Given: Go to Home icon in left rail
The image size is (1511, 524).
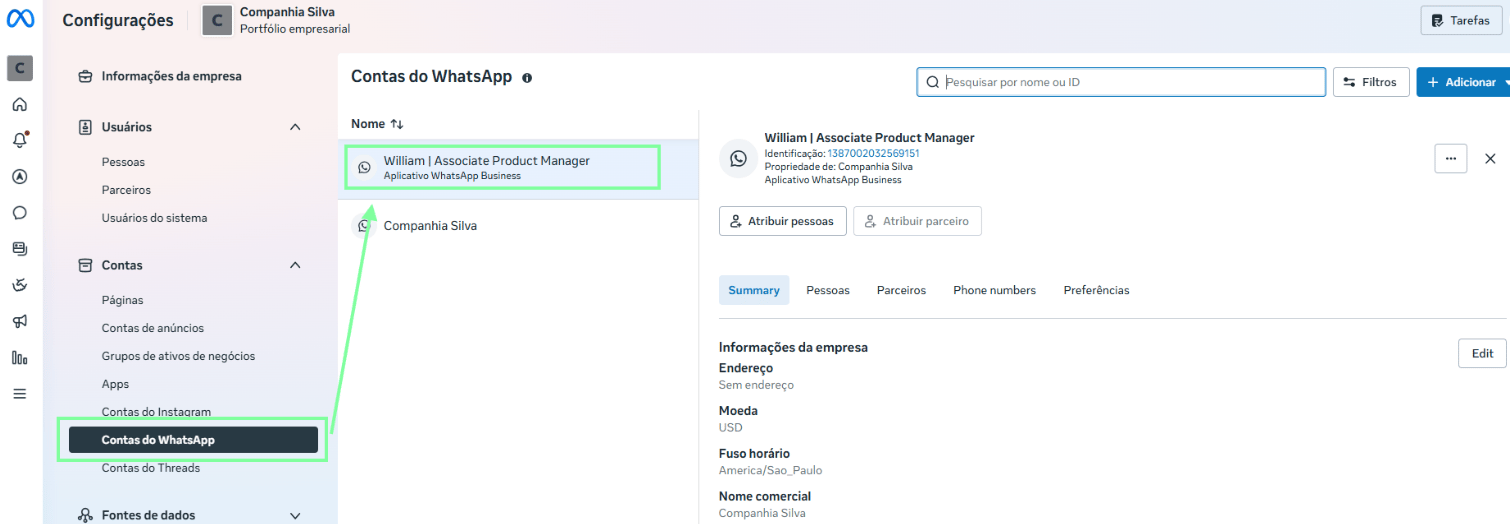Looking at the screenshot, I should (20, 104).
